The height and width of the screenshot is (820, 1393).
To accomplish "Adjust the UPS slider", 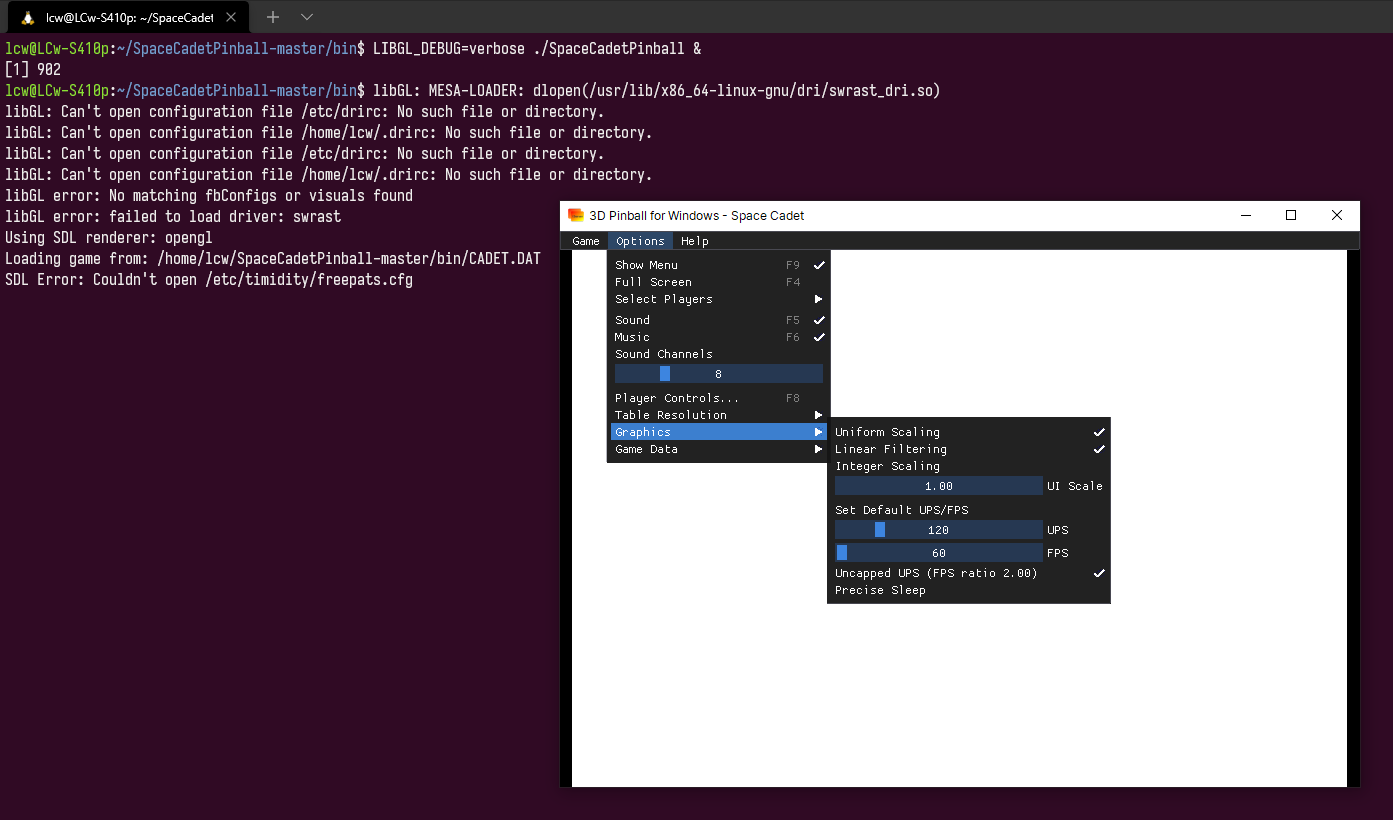I will tap(939, 530).
